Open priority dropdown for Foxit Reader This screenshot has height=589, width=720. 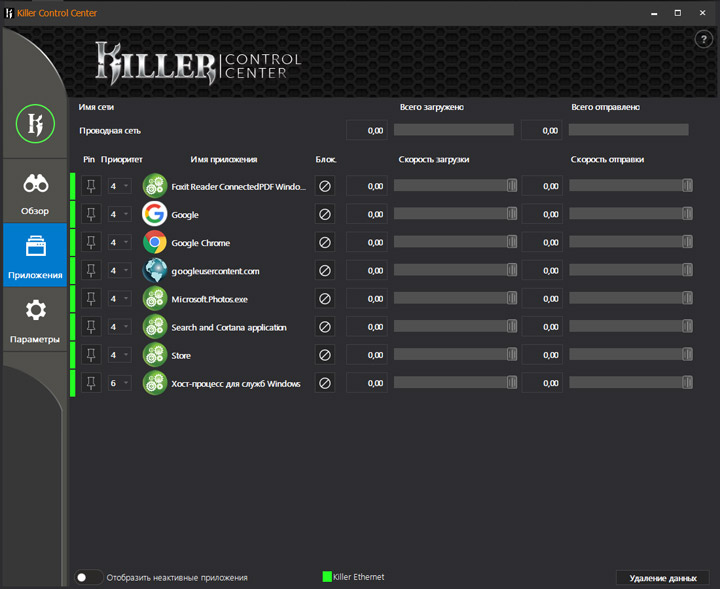coord(119,186)
